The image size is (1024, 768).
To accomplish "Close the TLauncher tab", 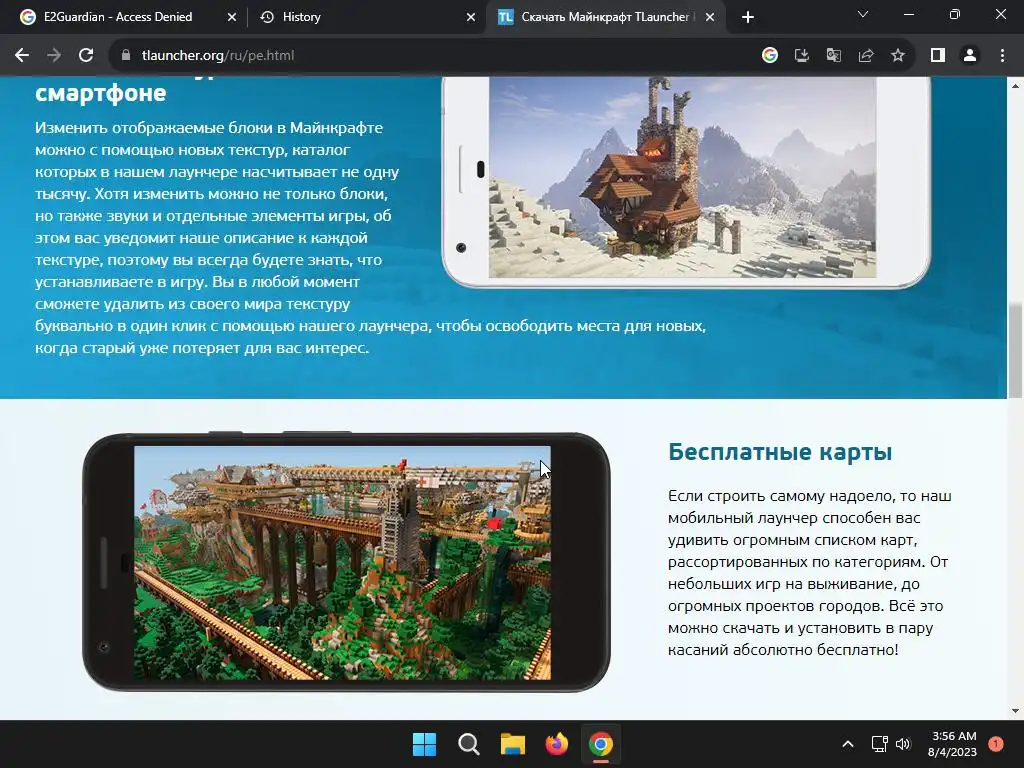I will [x=711, y=18].
